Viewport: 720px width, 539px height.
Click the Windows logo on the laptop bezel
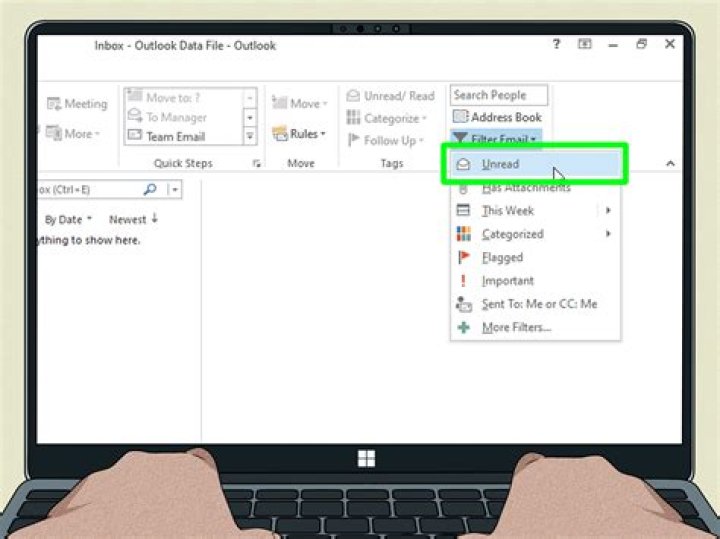[366, 458]
